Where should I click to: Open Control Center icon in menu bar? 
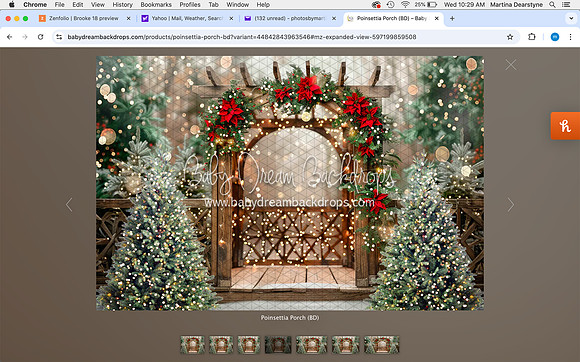click(566, 4)
